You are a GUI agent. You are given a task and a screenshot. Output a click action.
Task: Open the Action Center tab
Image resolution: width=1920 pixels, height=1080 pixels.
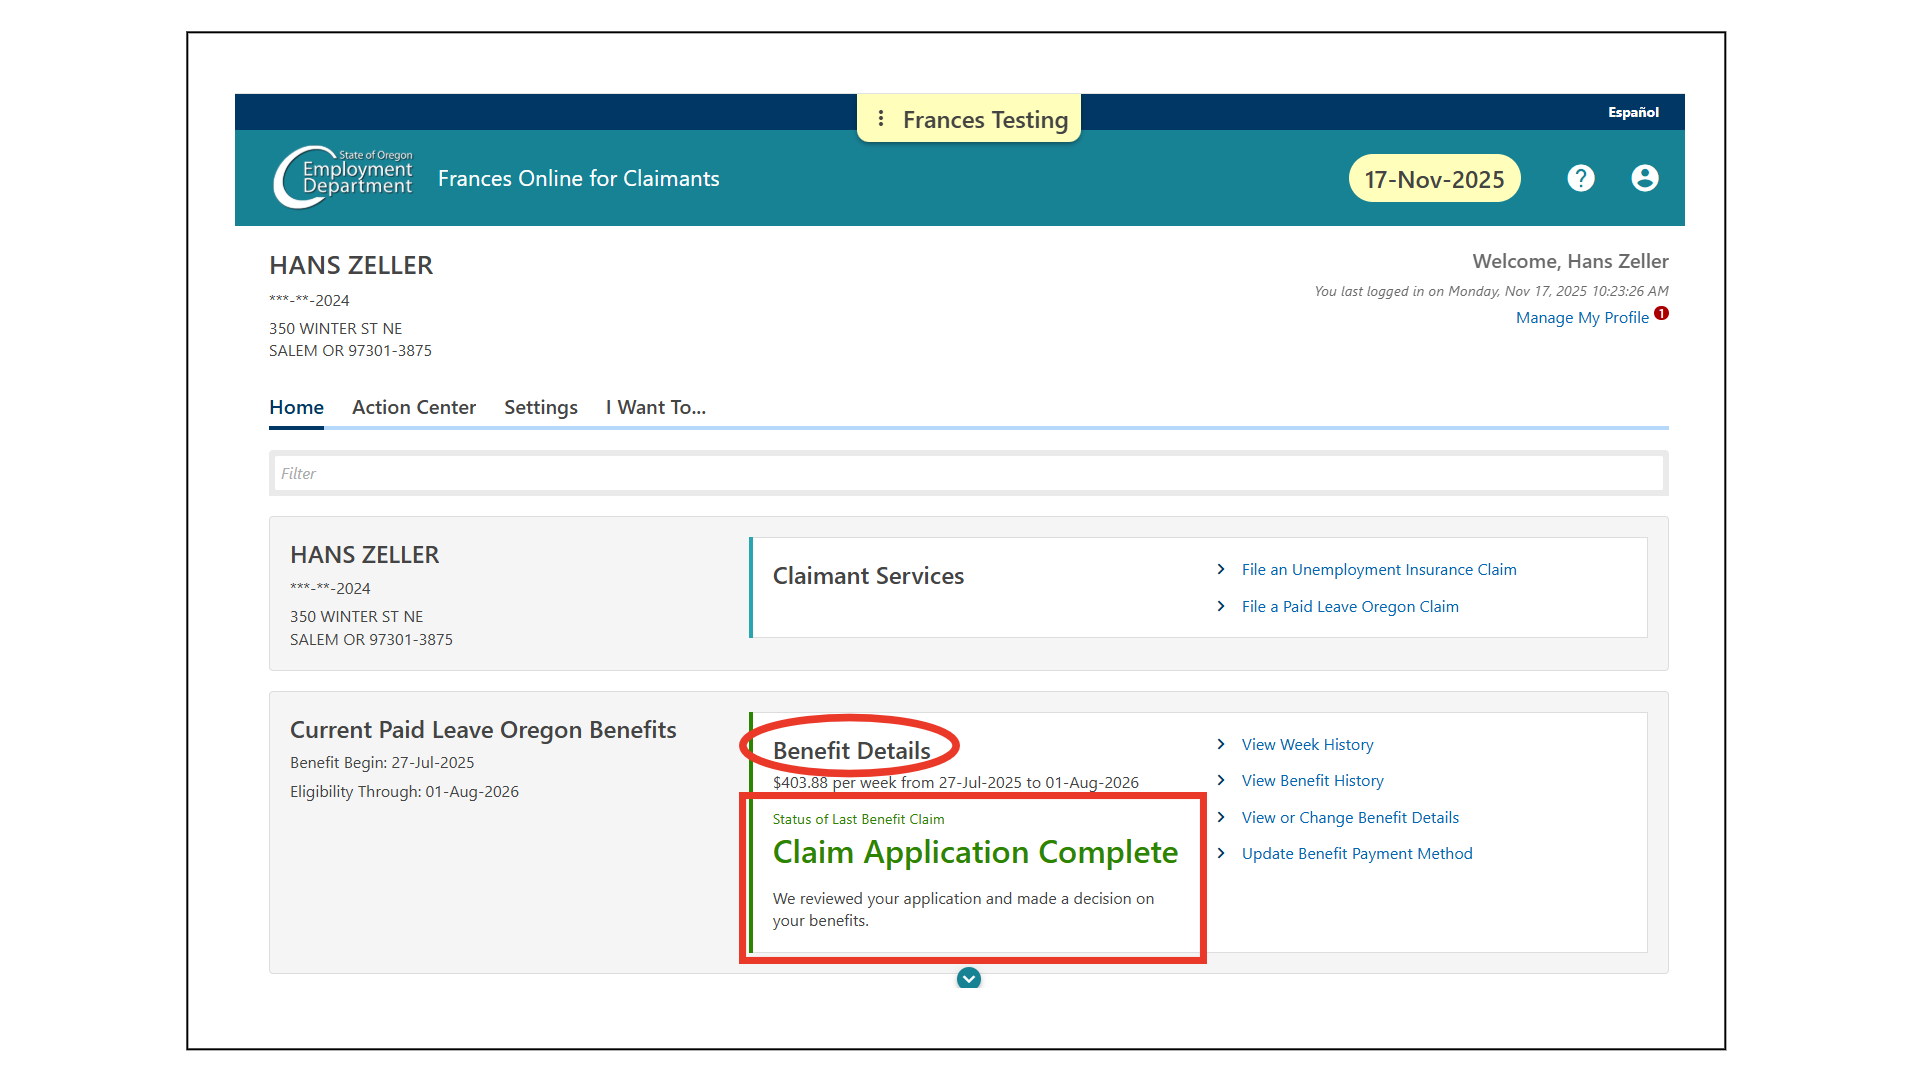[414, 407]
